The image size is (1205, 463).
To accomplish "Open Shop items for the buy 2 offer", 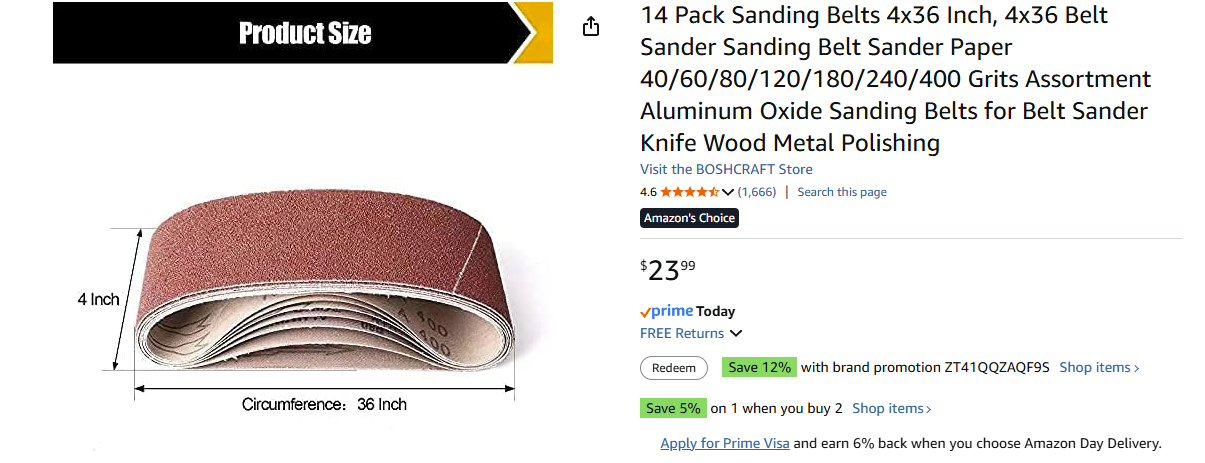I will click(x=891, y=408).
